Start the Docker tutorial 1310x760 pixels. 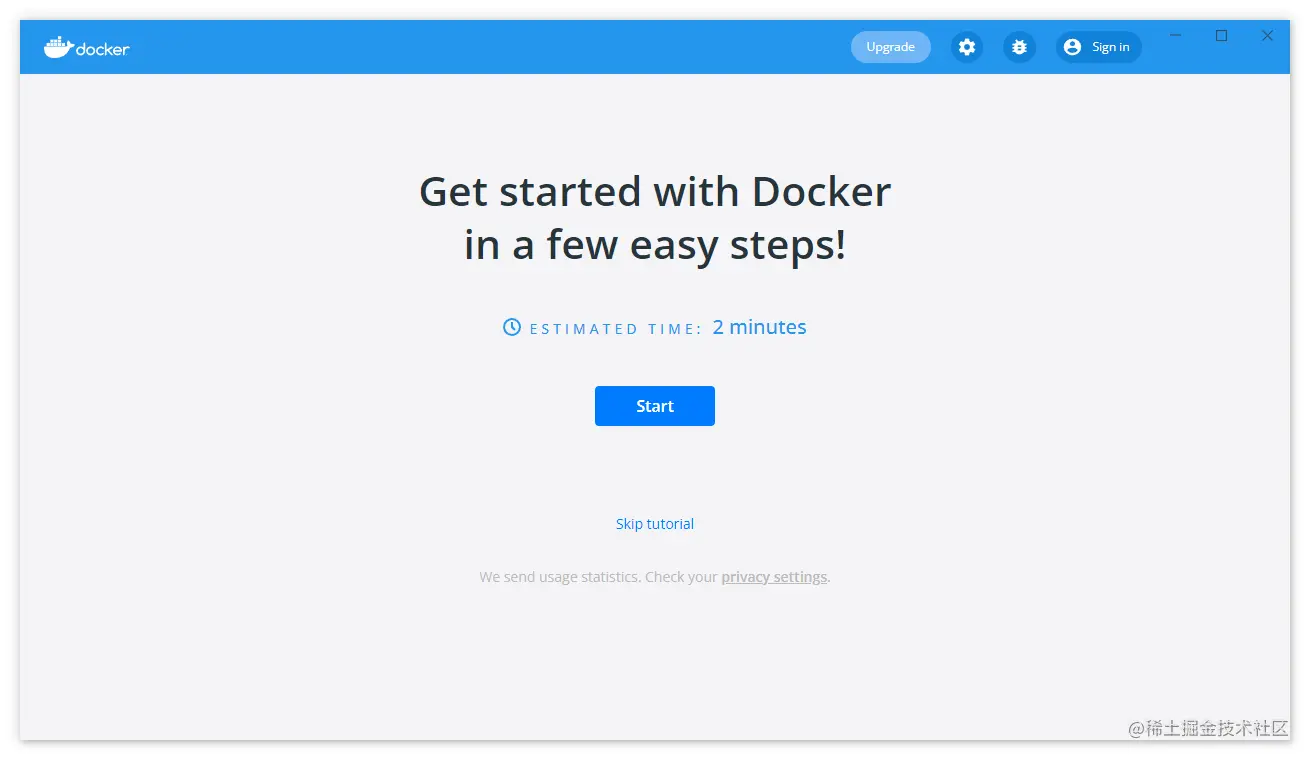655,406
